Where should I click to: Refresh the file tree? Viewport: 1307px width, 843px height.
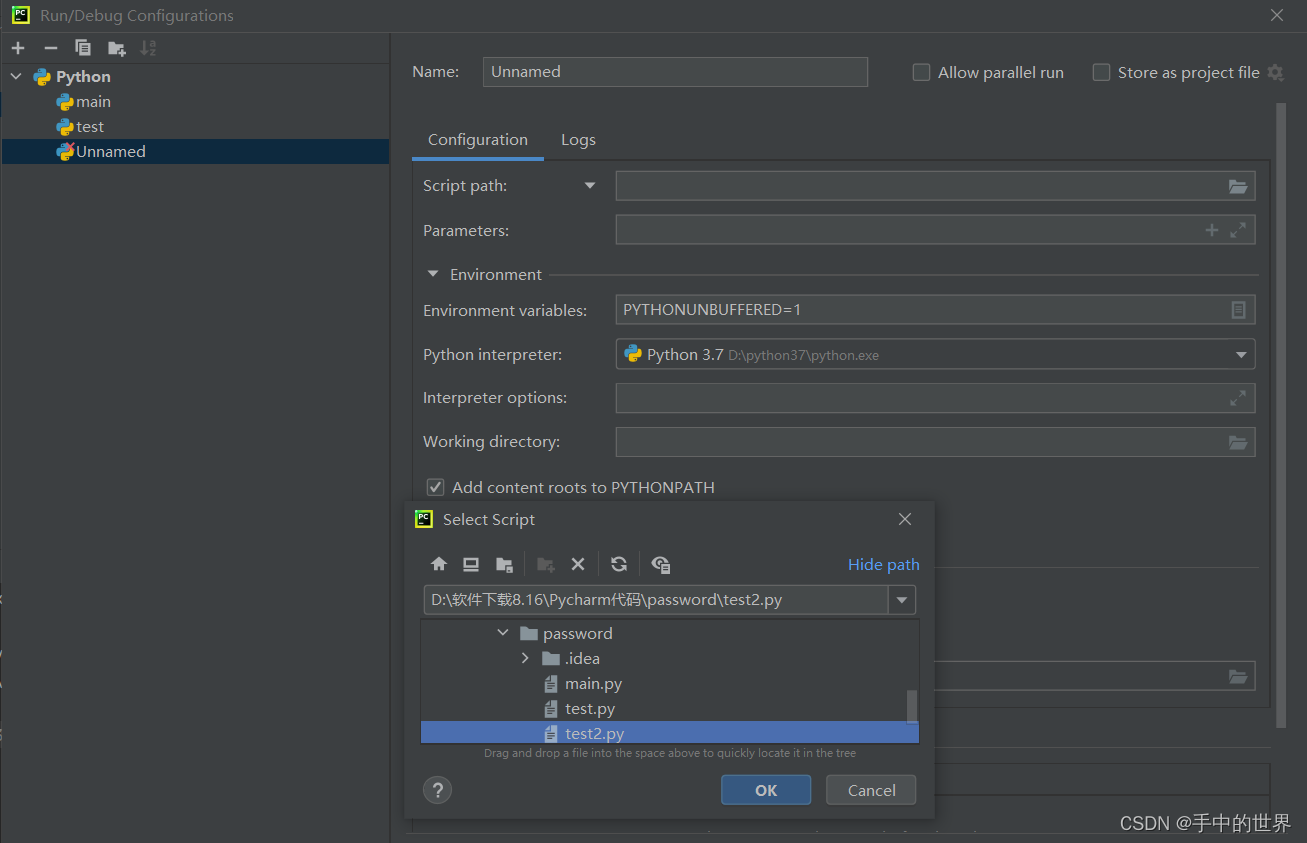[x=619, y=564]
